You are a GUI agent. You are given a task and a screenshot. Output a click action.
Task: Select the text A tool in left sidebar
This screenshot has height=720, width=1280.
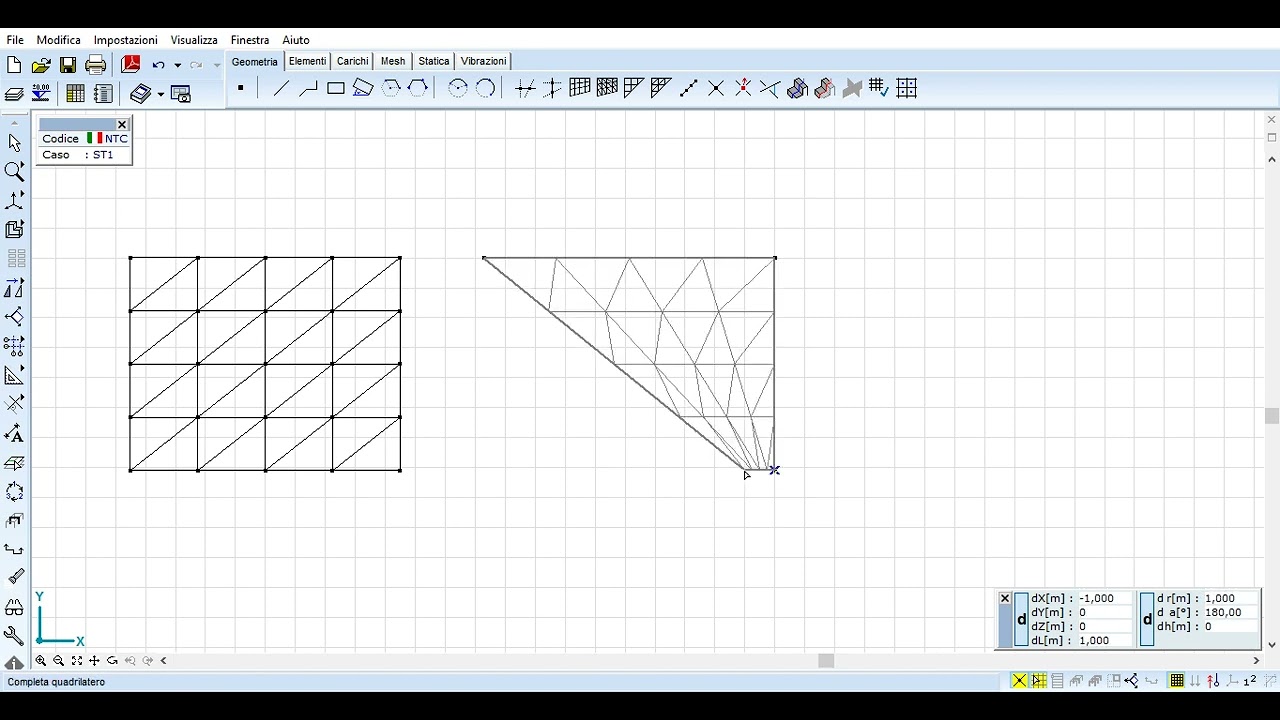pyautogui.click(x=14, y=434)
